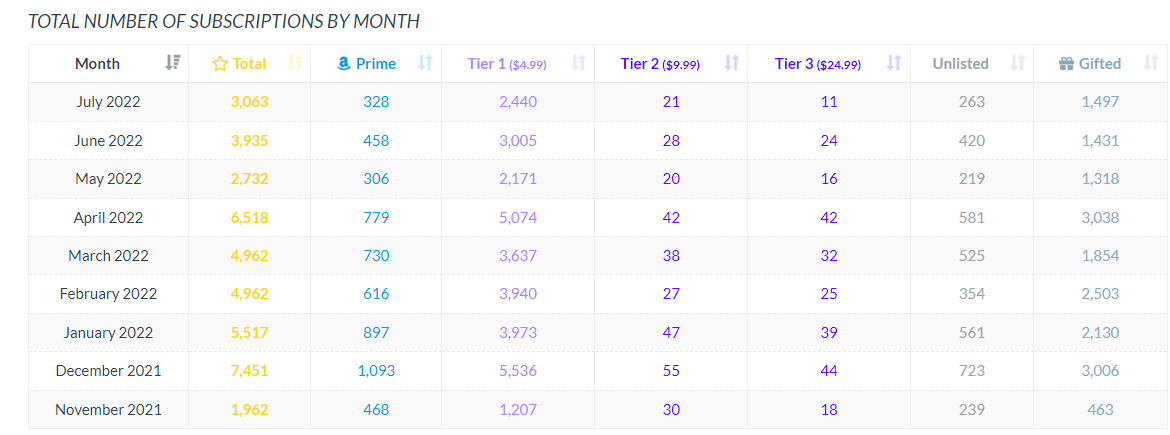Click total value 6,518 for April 2022
The image size is (1170, 435).
tap(249, 218)
